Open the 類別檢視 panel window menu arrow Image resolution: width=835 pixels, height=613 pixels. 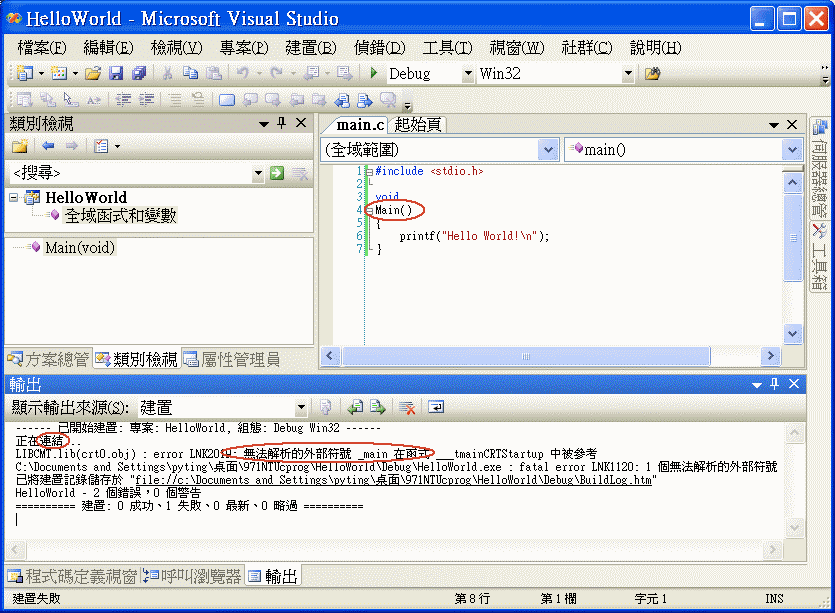click(264, 124)
